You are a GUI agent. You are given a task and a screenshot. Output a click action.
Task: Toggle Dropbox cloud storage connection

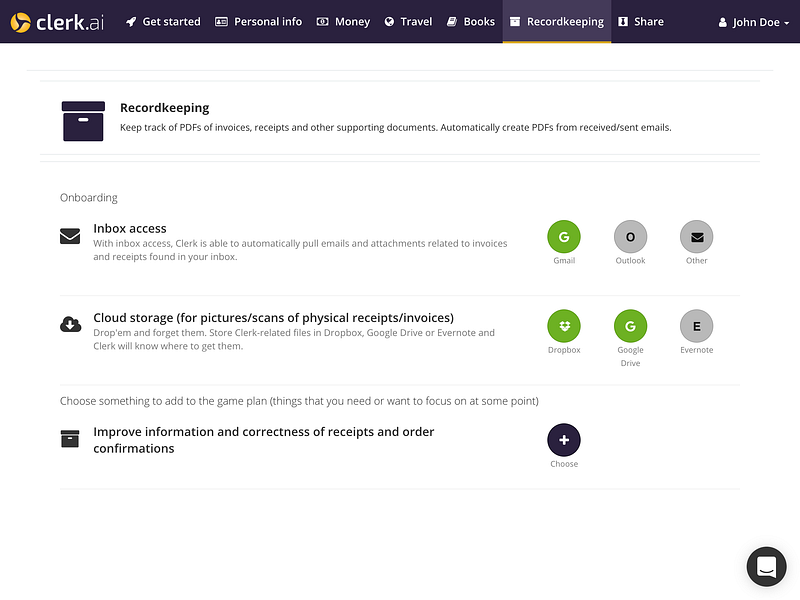click(x=564, y=326)
